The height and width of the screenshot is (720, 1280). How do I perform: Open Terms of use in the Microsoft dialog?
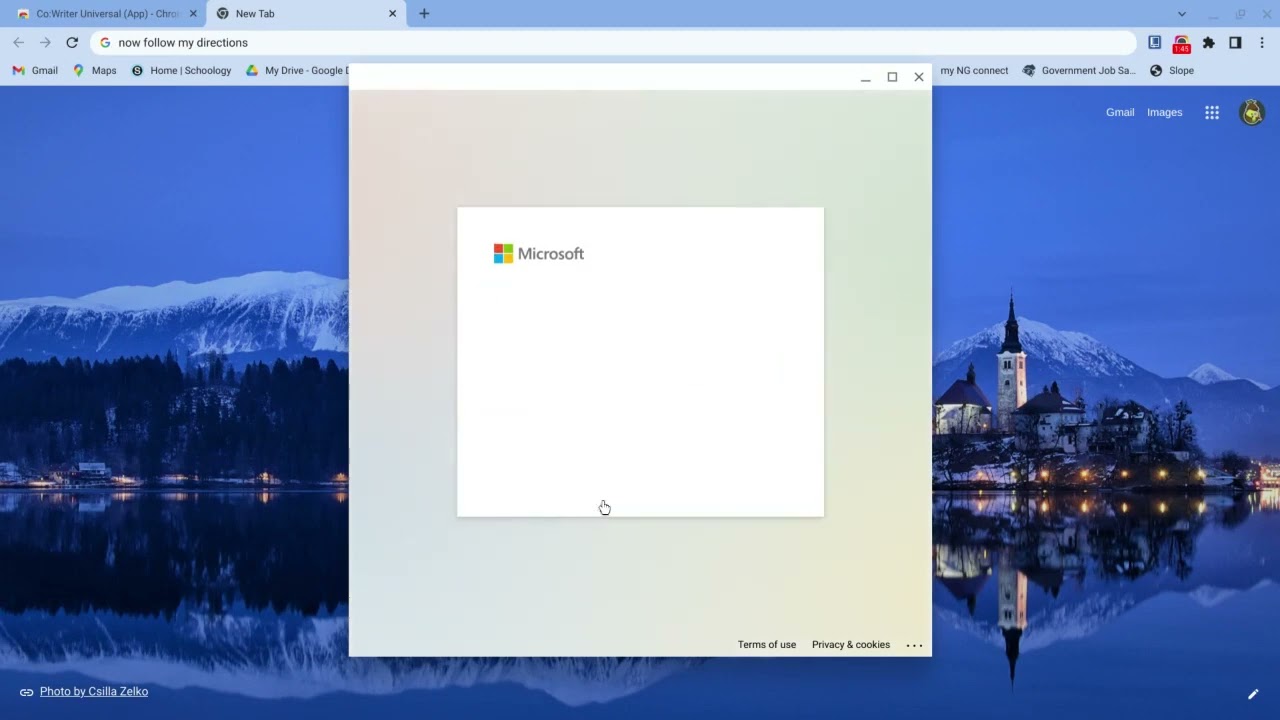tap(767, 645)
